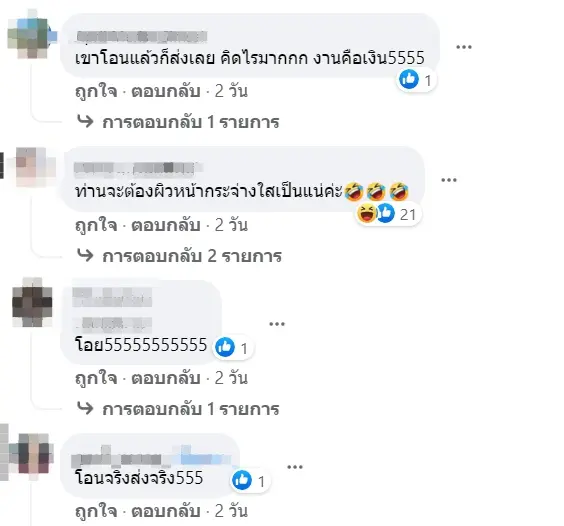Open three-dot menu beside โอนจริงส่งจริง555 comment
Image resolution: width=564 pixels, height=526 pixels.
pyautogui.click(x=295, y=467)
